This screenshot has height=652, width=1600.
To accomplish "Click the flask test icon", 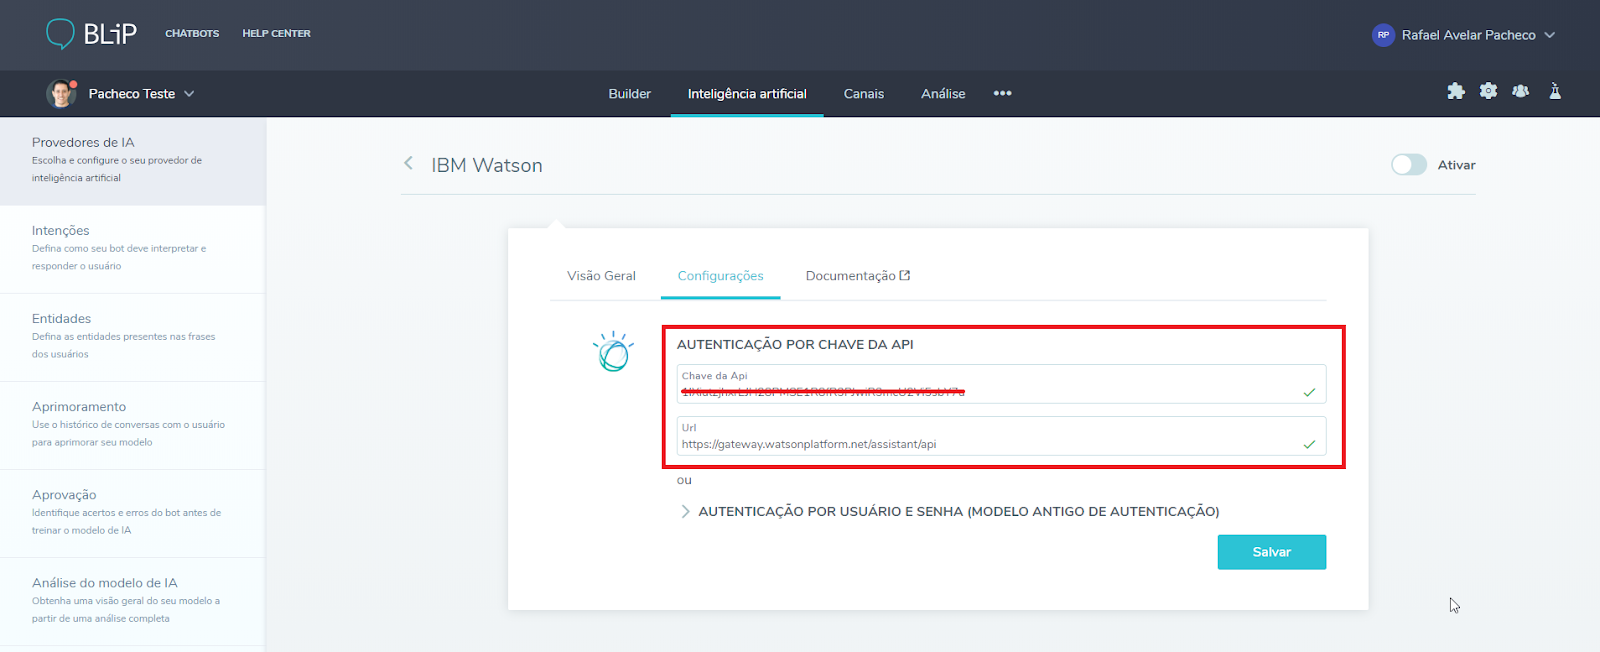I will (1555, 91).
